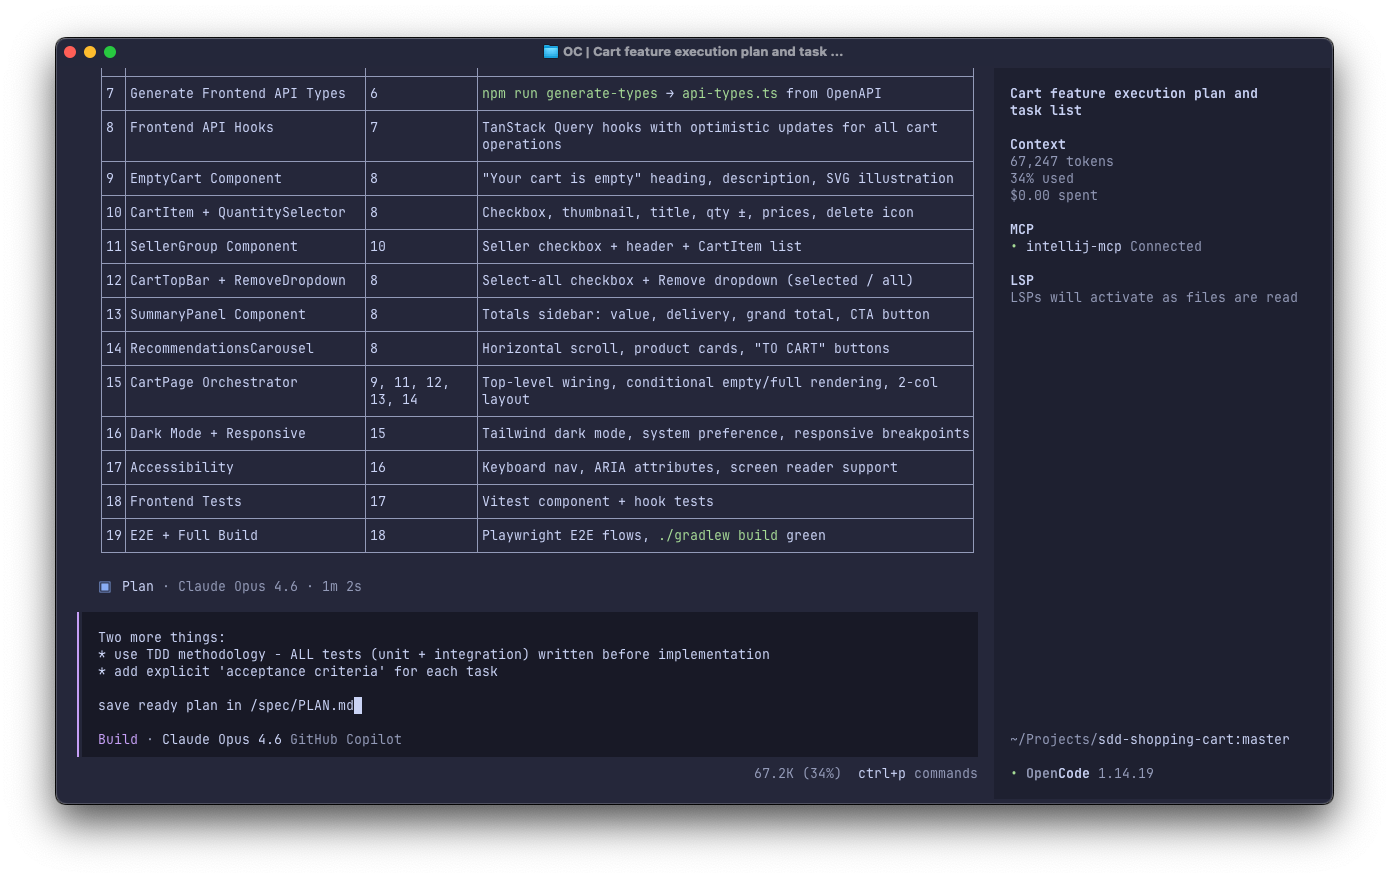
Task: Click the use TDD methodology line
Action: [x=434, y=655]
